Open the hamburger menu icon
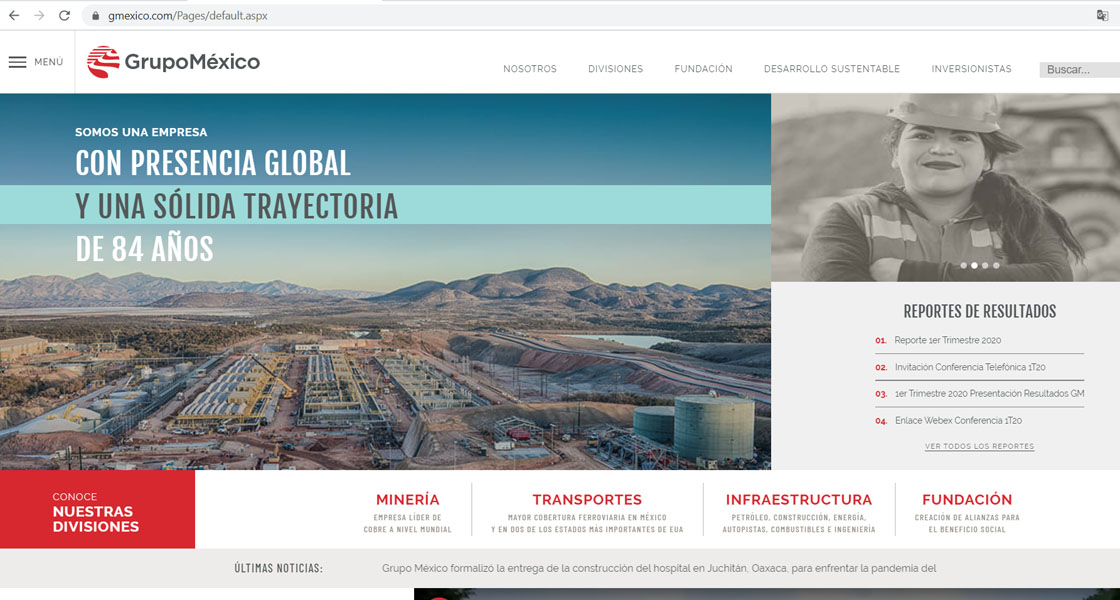The width and height of the screenshot is (1120, 600). tap(18, 62)
